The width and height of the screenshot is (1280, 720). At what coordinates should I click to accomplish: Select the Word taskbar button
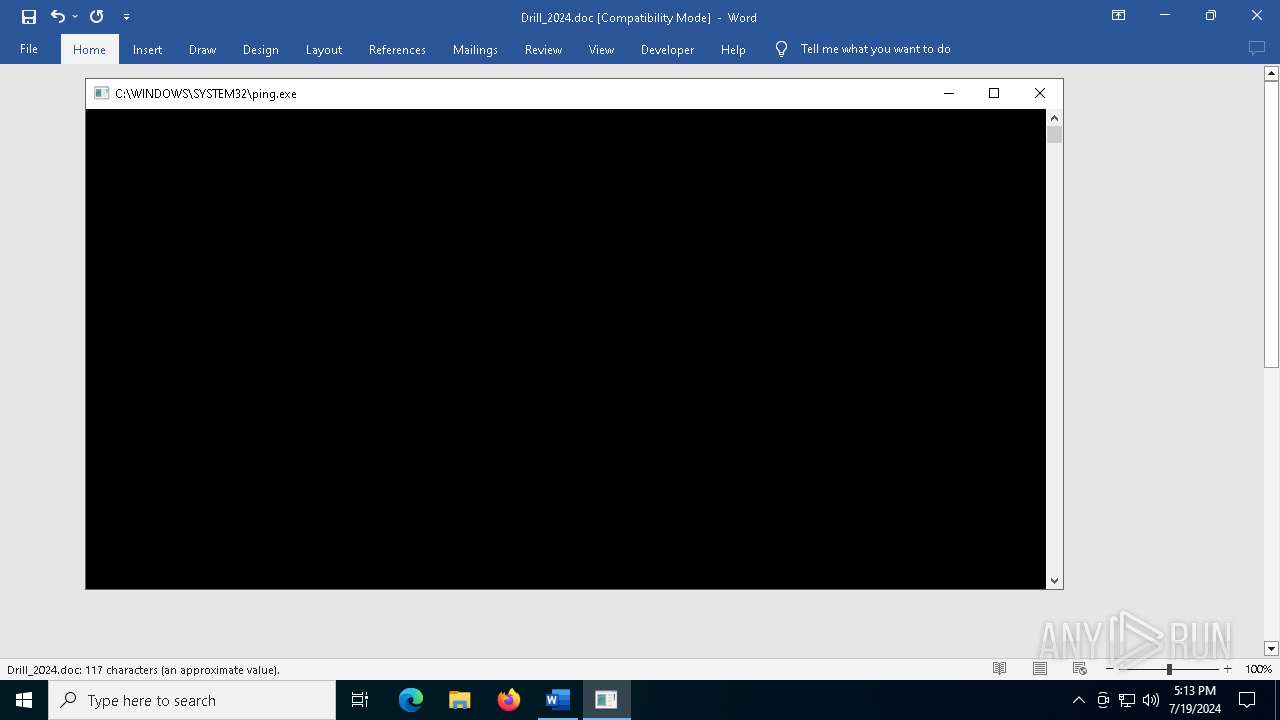557,700
